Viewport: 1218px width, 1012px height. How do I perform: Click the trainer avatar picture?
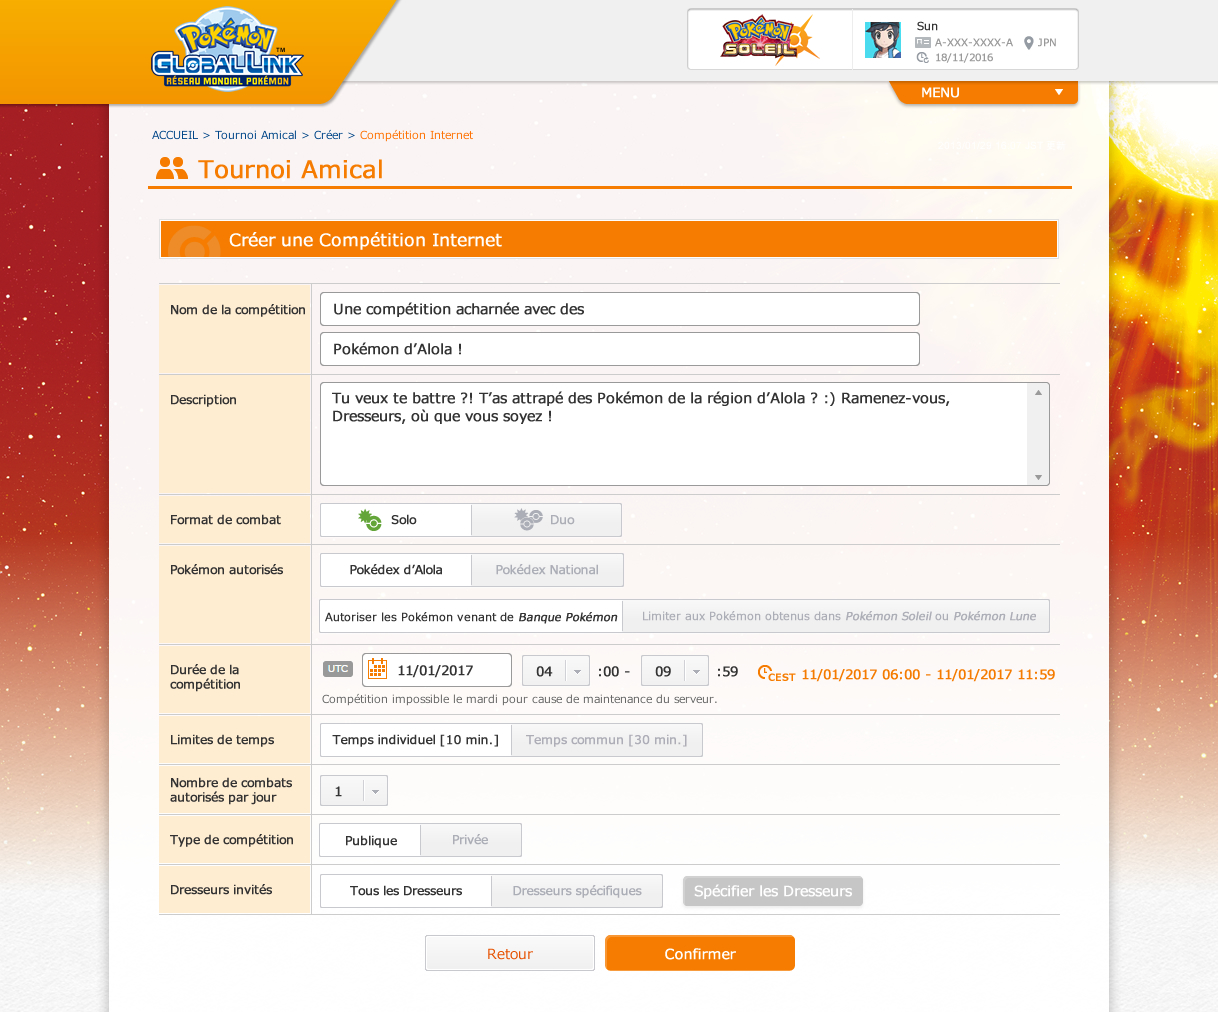tap(882, 40)
